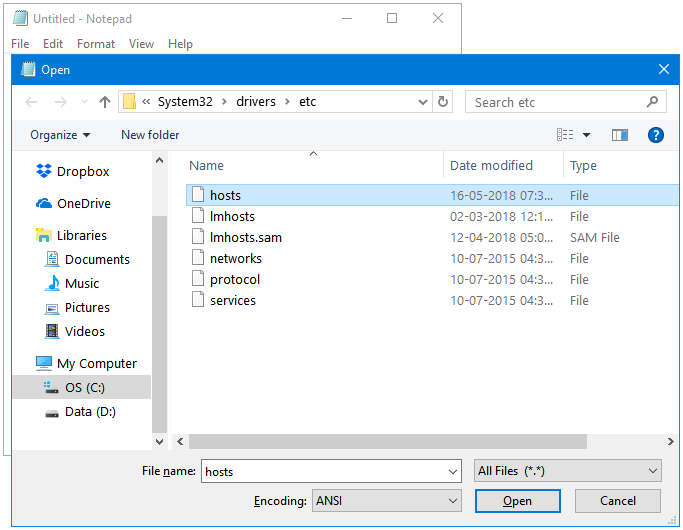Expand the File name dropdown
The width and height of the screenshot is (683, 530).
(x=453, y=472)
